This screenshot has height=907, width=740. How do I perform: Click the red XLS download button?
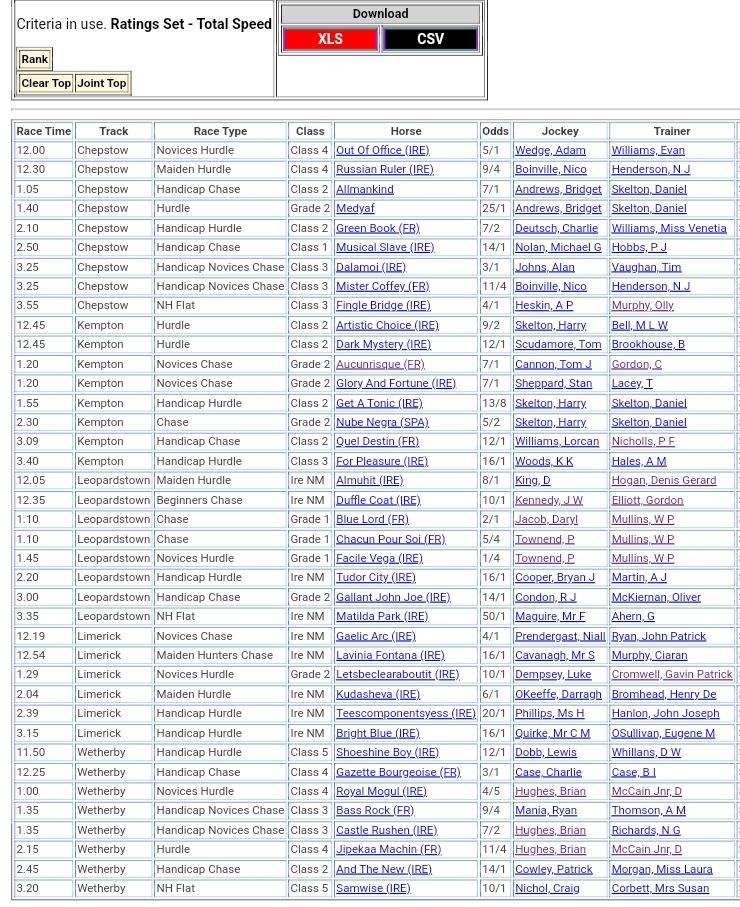330,39
